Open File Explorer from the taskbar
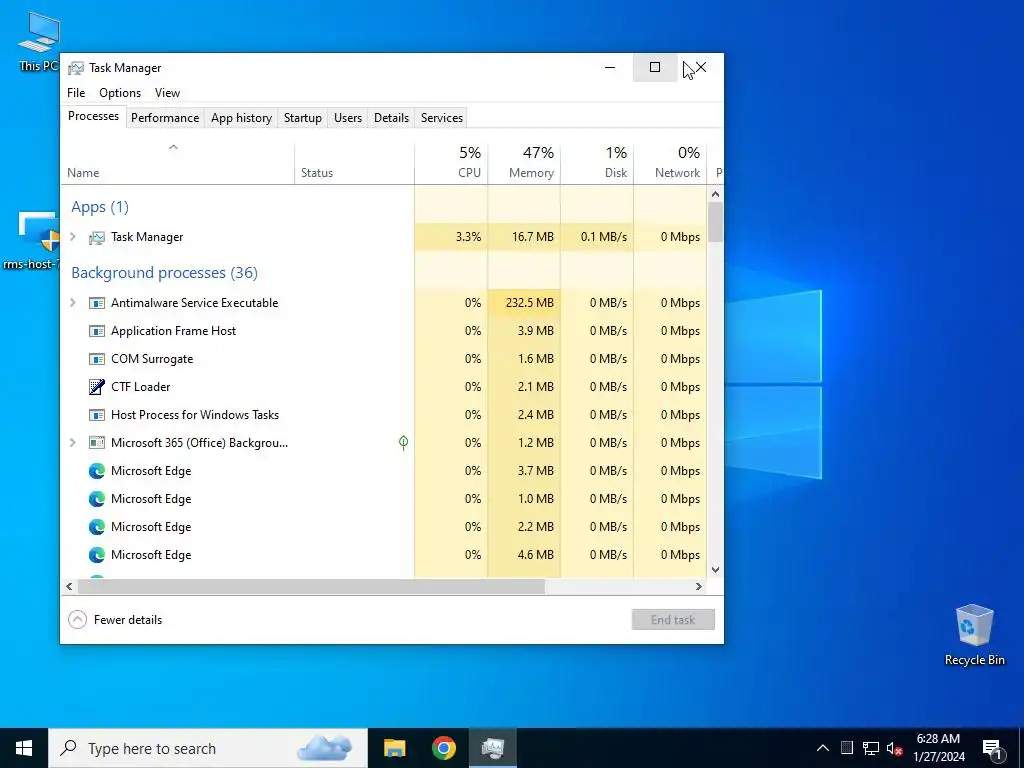 tap(394, 748)
